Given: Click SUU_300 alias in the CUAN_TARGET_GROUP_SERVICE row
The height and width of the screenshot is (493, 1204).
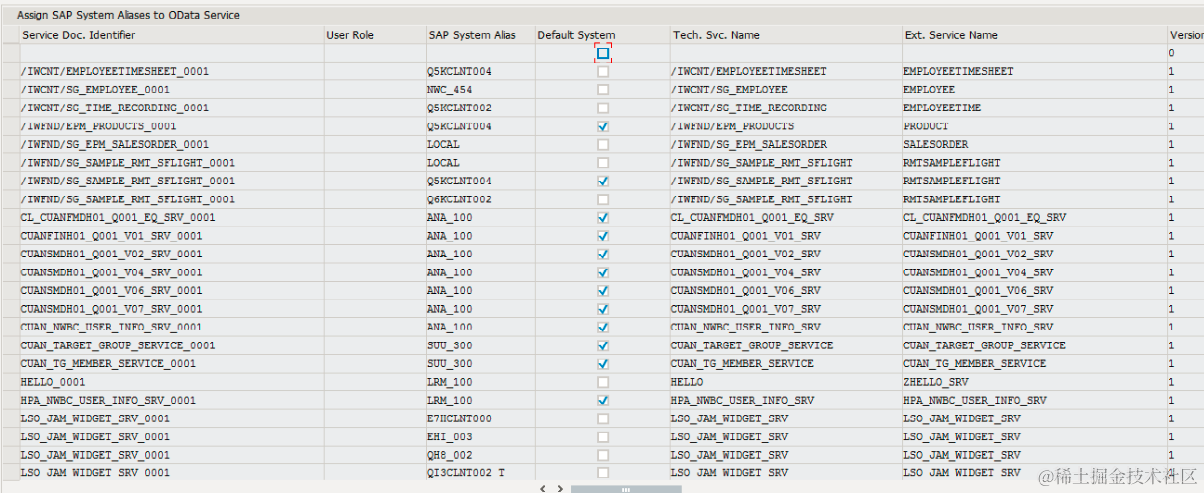Looking at the screenshot, I should click(x=480, y=345).
